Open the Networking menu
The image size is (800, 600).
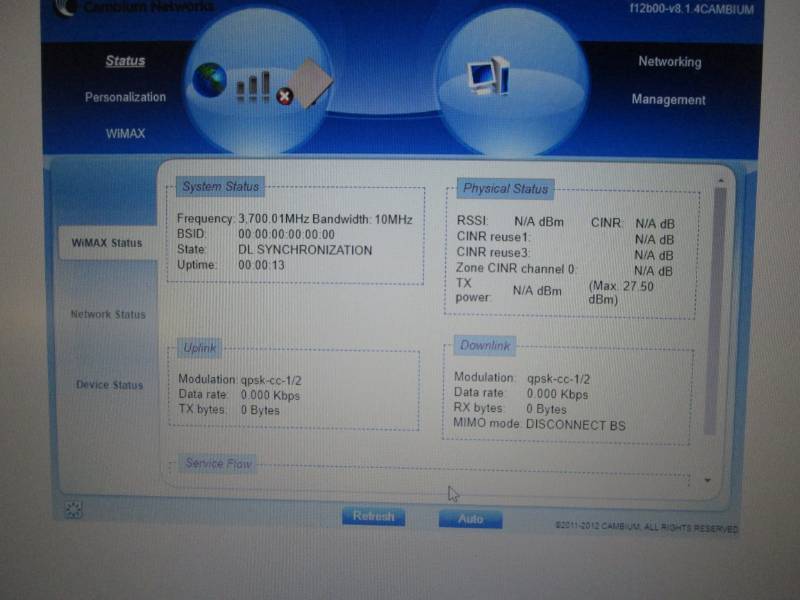670,62
